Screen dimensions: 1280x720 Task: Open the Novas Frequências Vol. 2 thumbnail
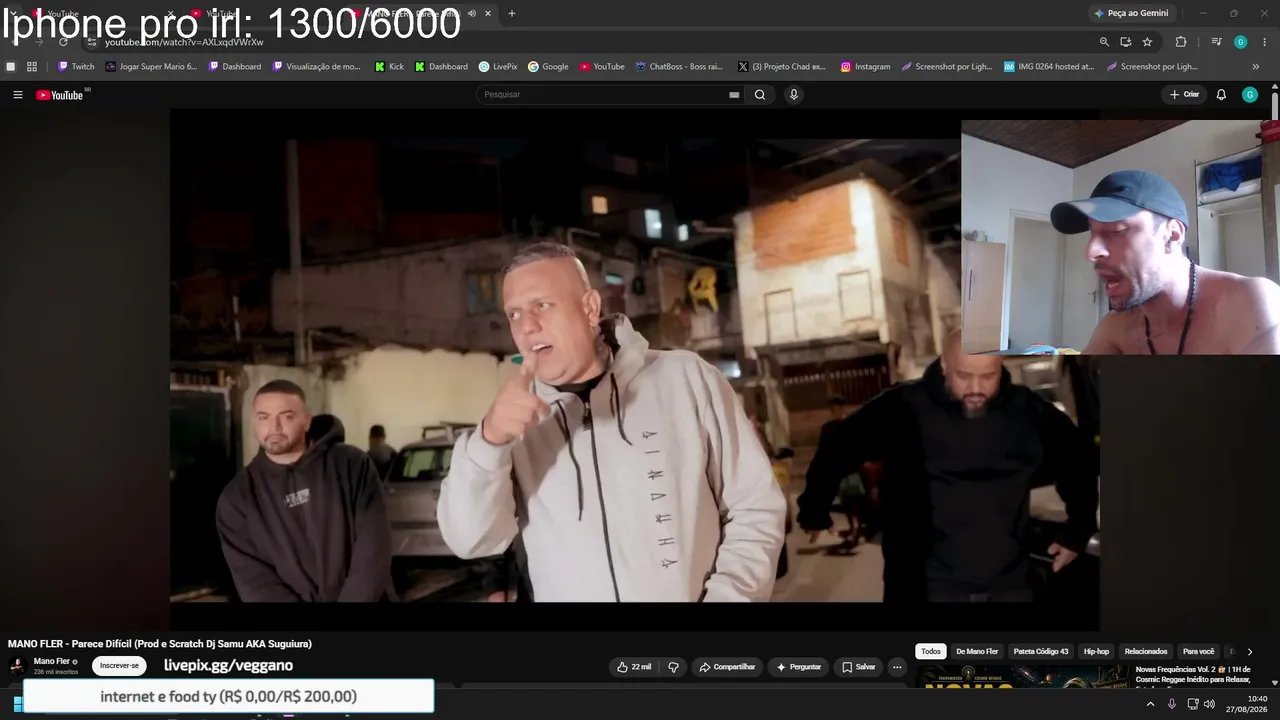(1022, 678)
